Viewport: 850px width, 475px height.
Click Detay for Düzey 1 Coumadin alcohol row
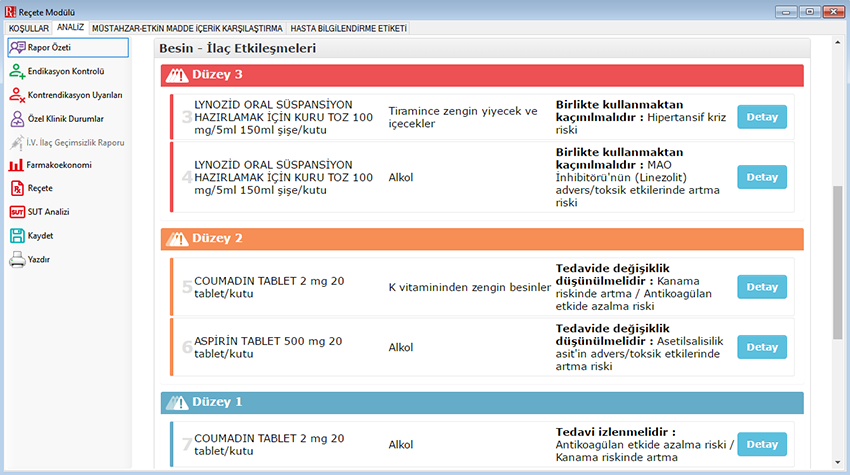click(x=761, y=445)
